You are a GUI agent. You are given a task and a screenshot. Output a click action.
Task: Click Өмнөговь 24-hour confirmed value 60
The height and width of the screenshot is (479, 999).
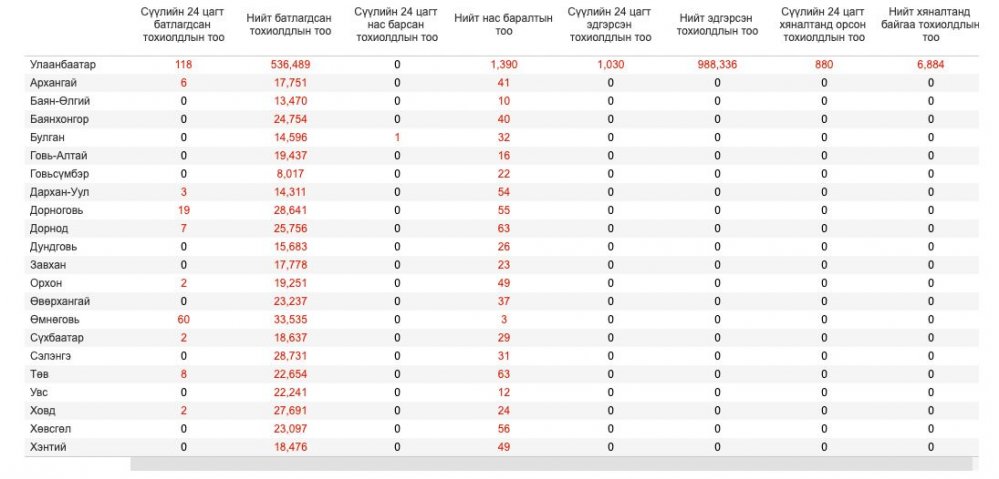tap(183, 320)
